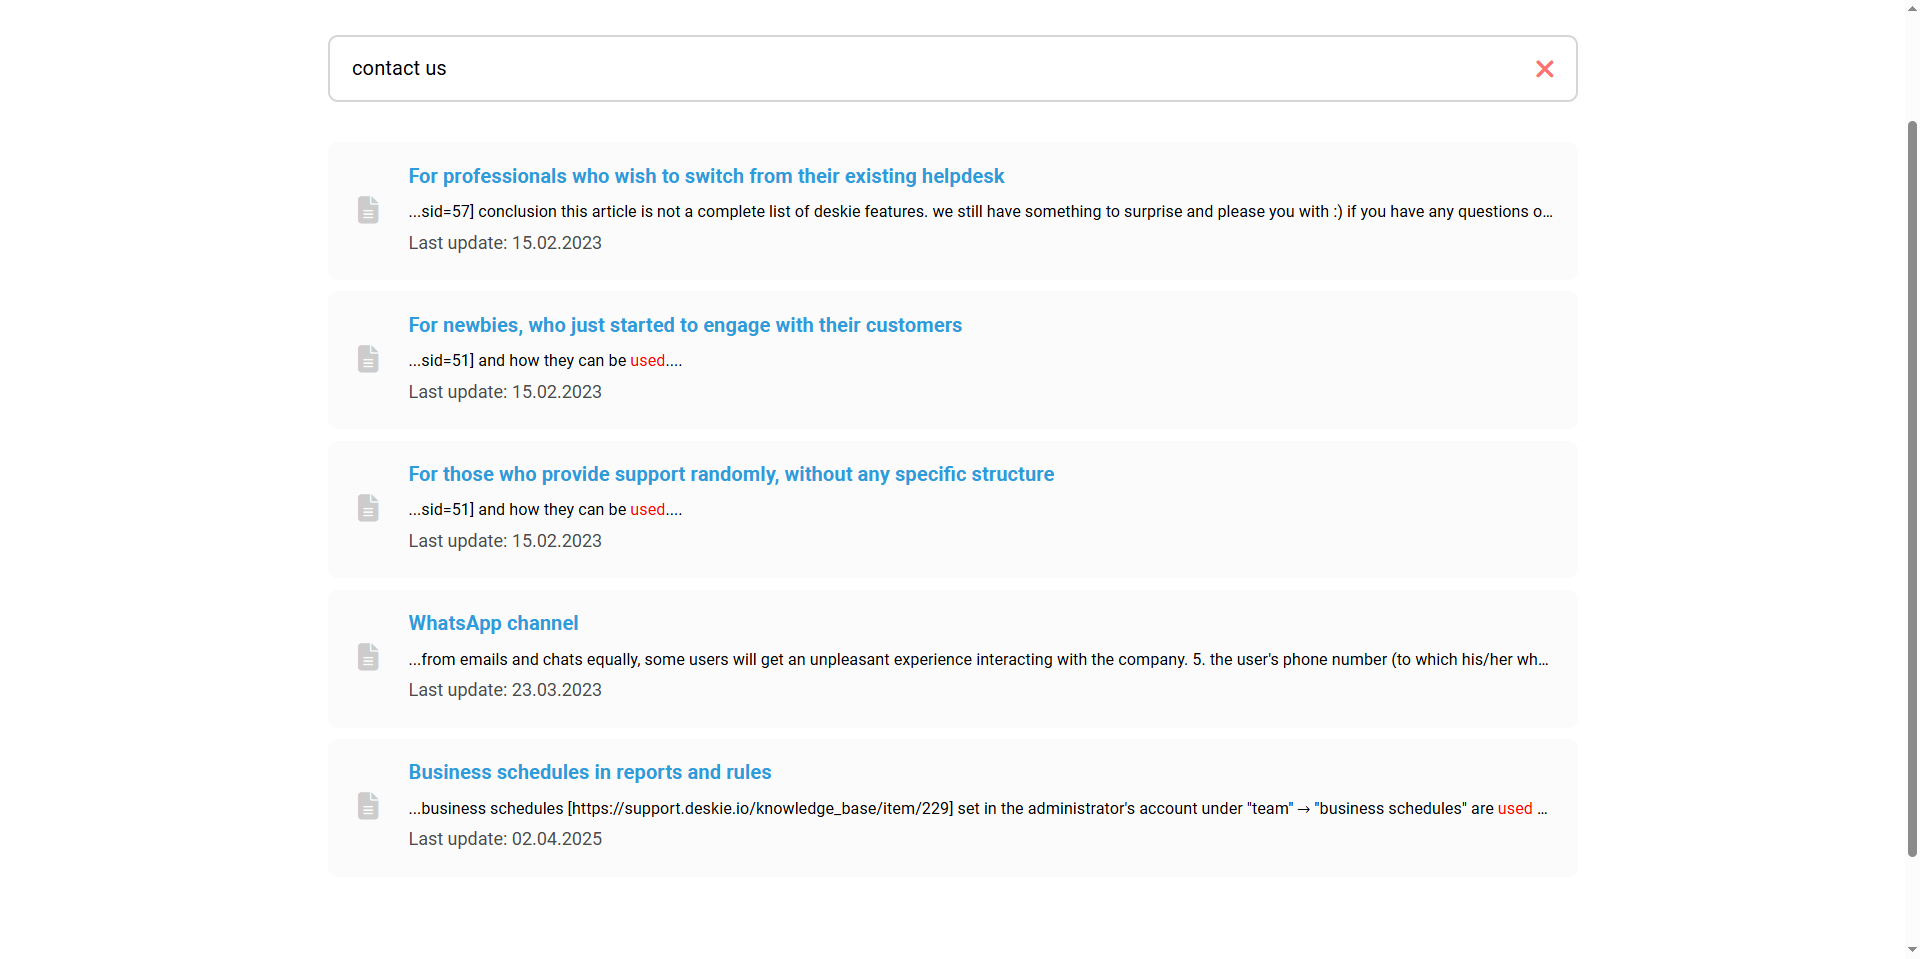Click the document icon beside the newbies article
Image resolution: width=1920 pixels, height=959 pixels.
pyautogui.click(x=368, y=359)
